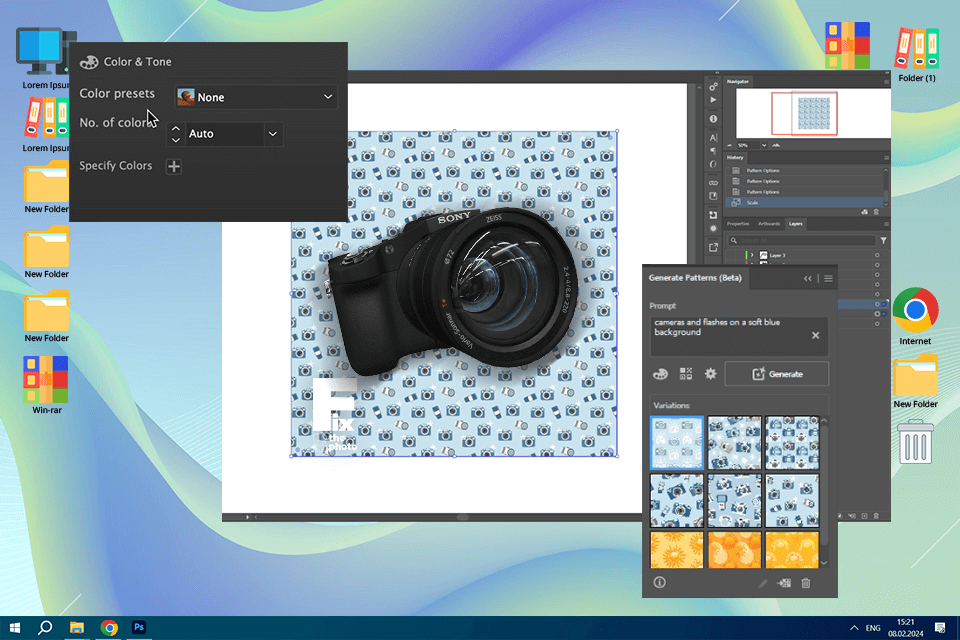Click the Navigator preview thumbnail red view box
The height and width of the screenshot is (640, 960).
coord(804,113)
